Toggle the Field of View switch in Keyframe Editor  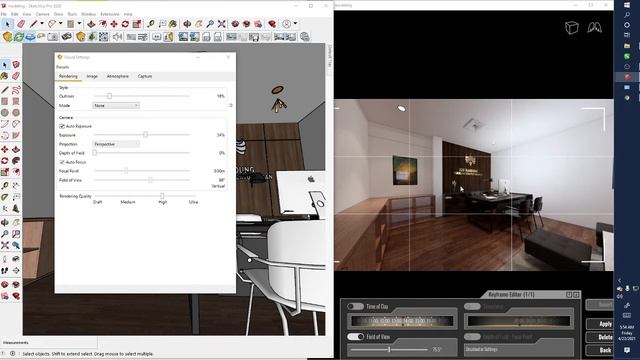pyautogui.click(x=355, y=337)
